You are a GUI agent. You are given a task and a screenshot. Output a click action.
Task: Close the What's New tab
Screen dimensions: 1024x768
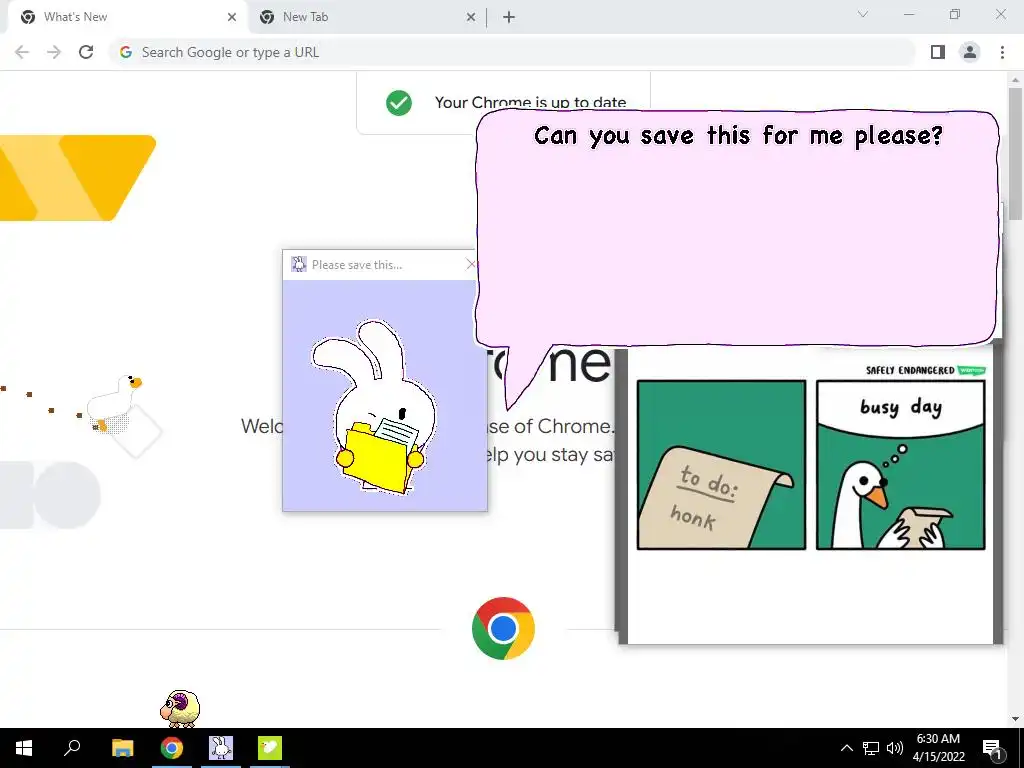click(232, 17)
